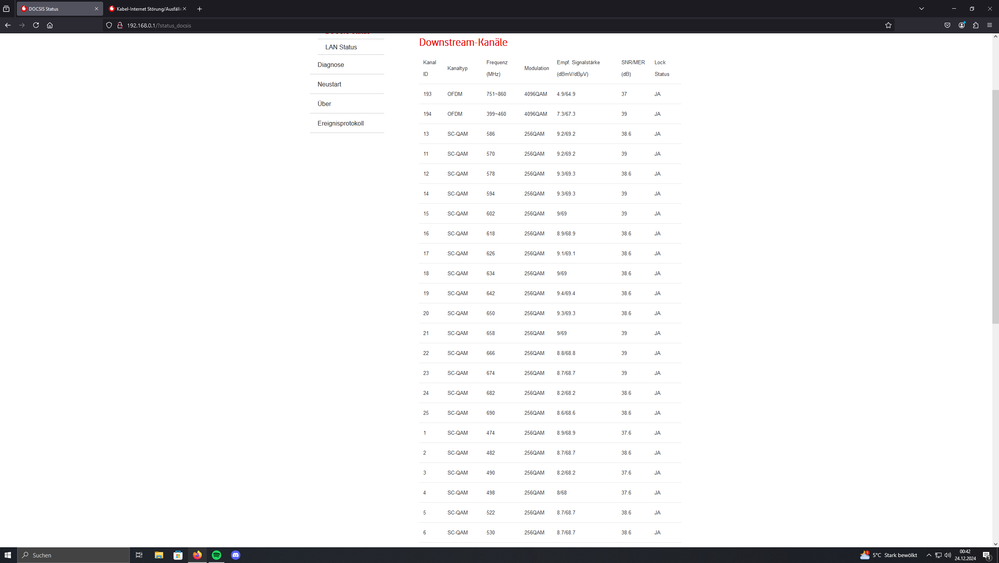
Task: Switch to the DOCSIS Status tab
Action: (60, 9)
